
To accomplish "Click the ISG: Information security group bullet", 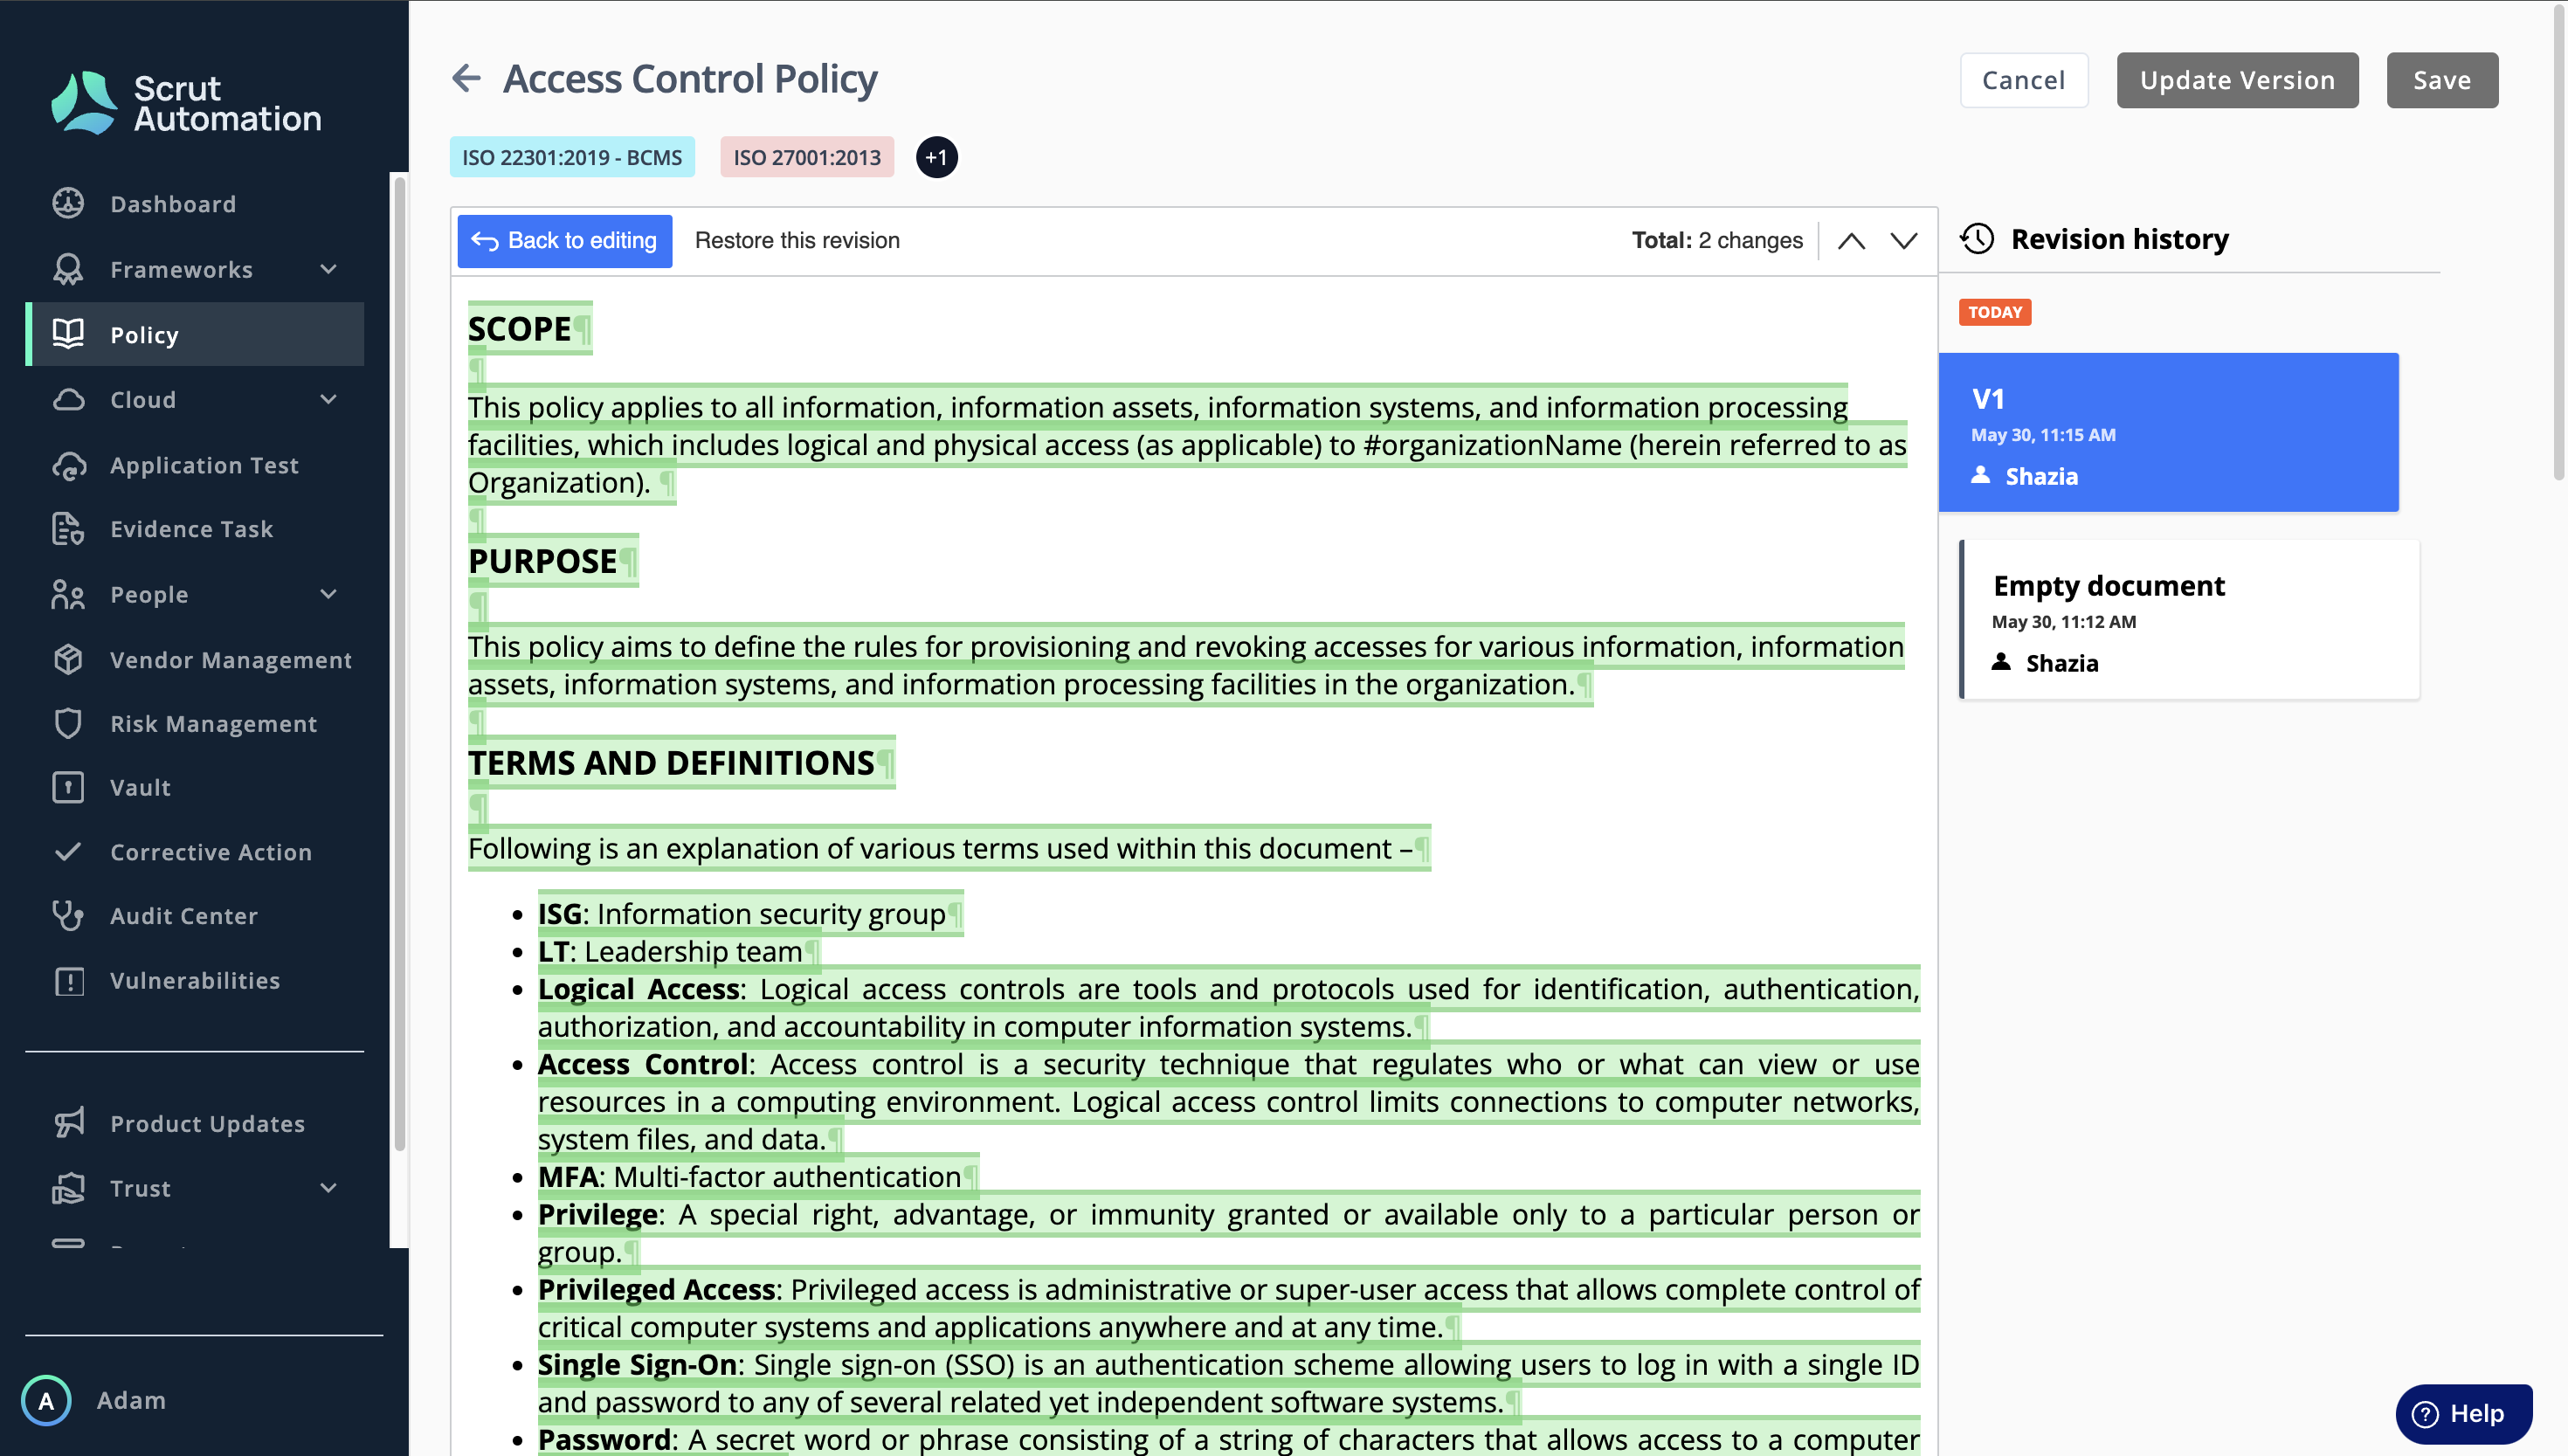I will coord(741,914).
